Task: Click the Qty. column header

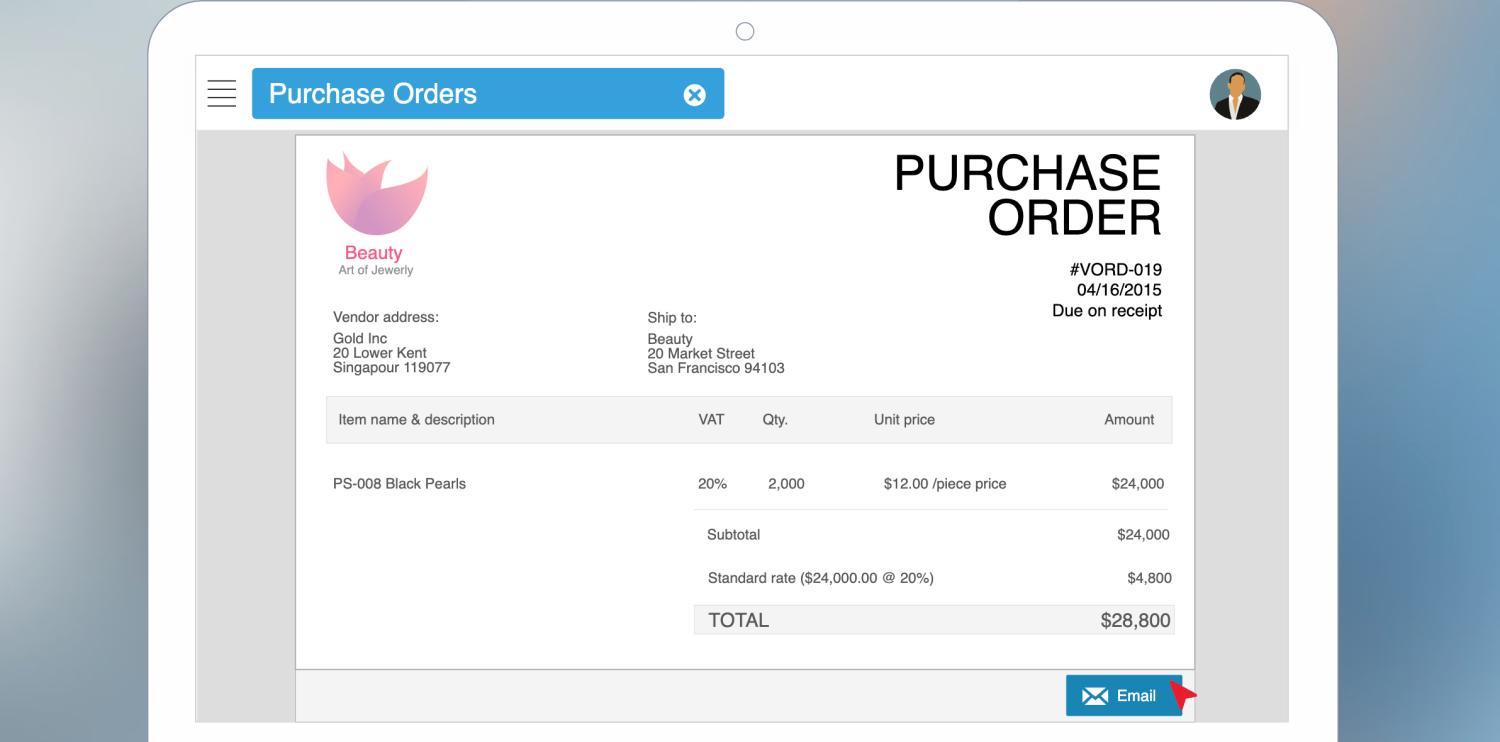Action: [x=775, y=420]
